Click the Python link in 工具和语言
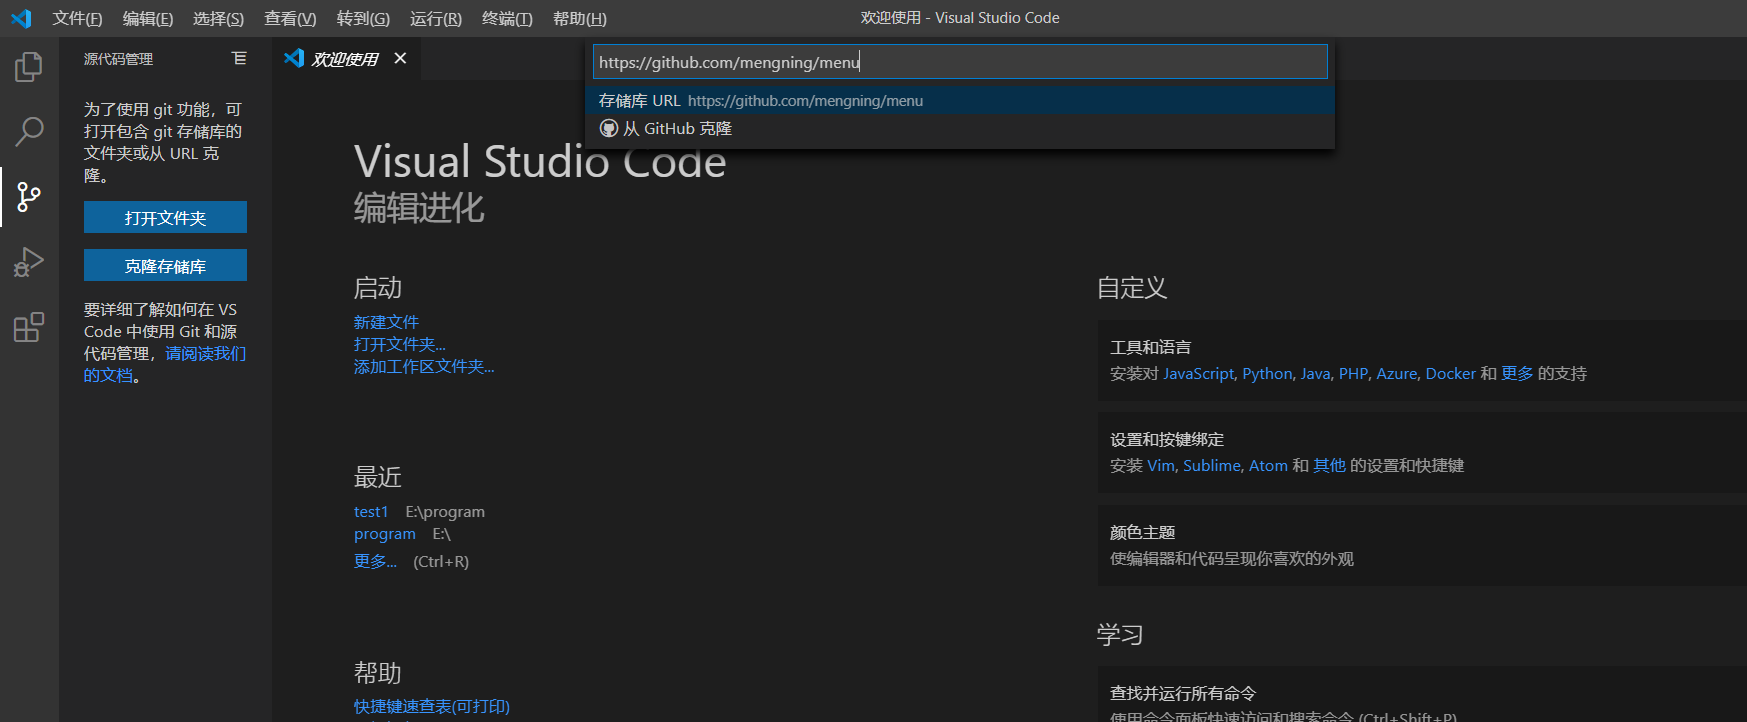The height and width of the screenshot is (722, 1747). (1267, 373)
